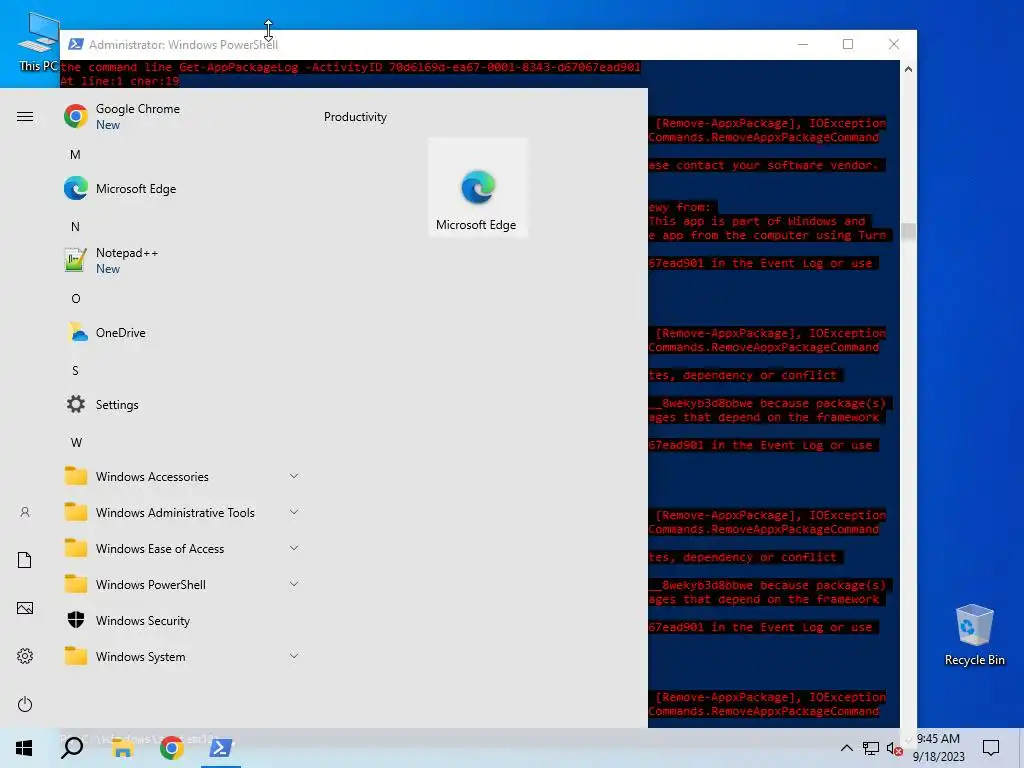The image size is (1024, 768).
Task: Select the Recycle Bin desktop icon
Action: pyautogui.click(x=974, y=635)
